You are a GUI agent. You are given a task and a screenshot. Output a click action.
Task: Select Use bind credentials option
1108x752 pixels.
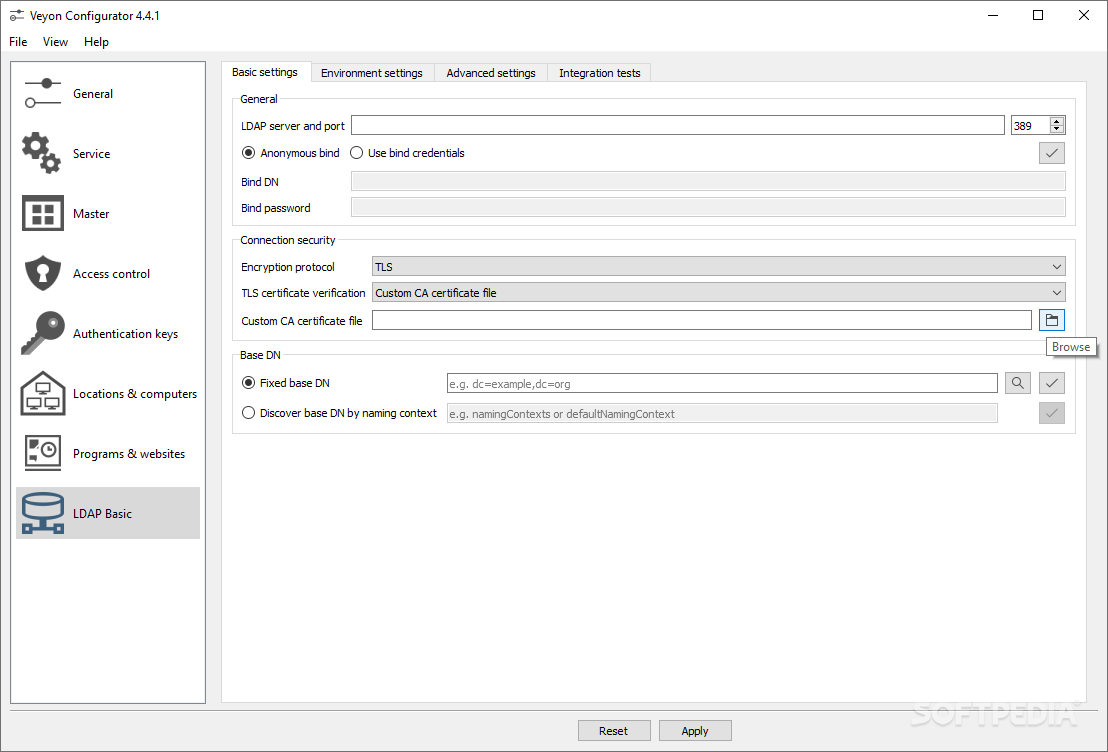click(x=408, y=153)
